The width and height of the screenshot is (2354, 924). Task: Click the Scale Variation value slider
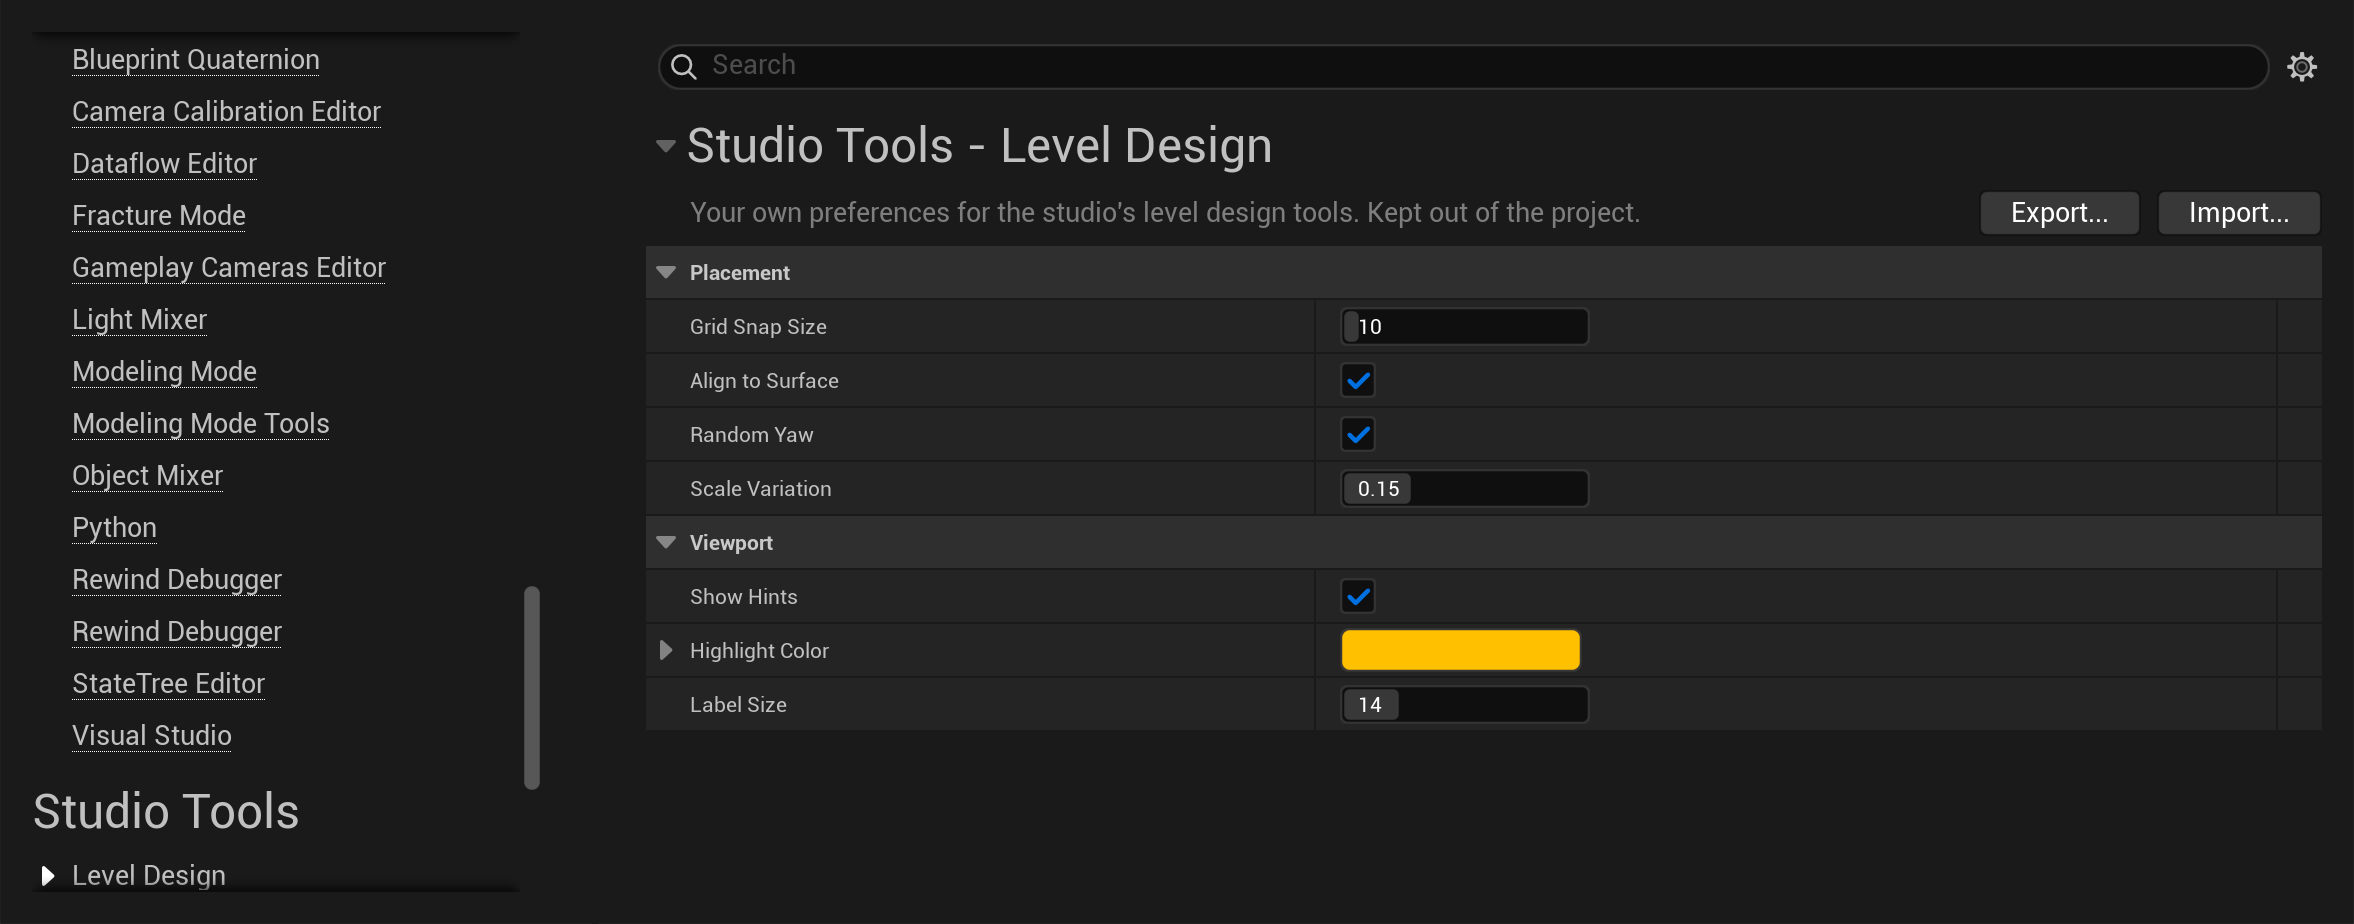(1464, 488)
